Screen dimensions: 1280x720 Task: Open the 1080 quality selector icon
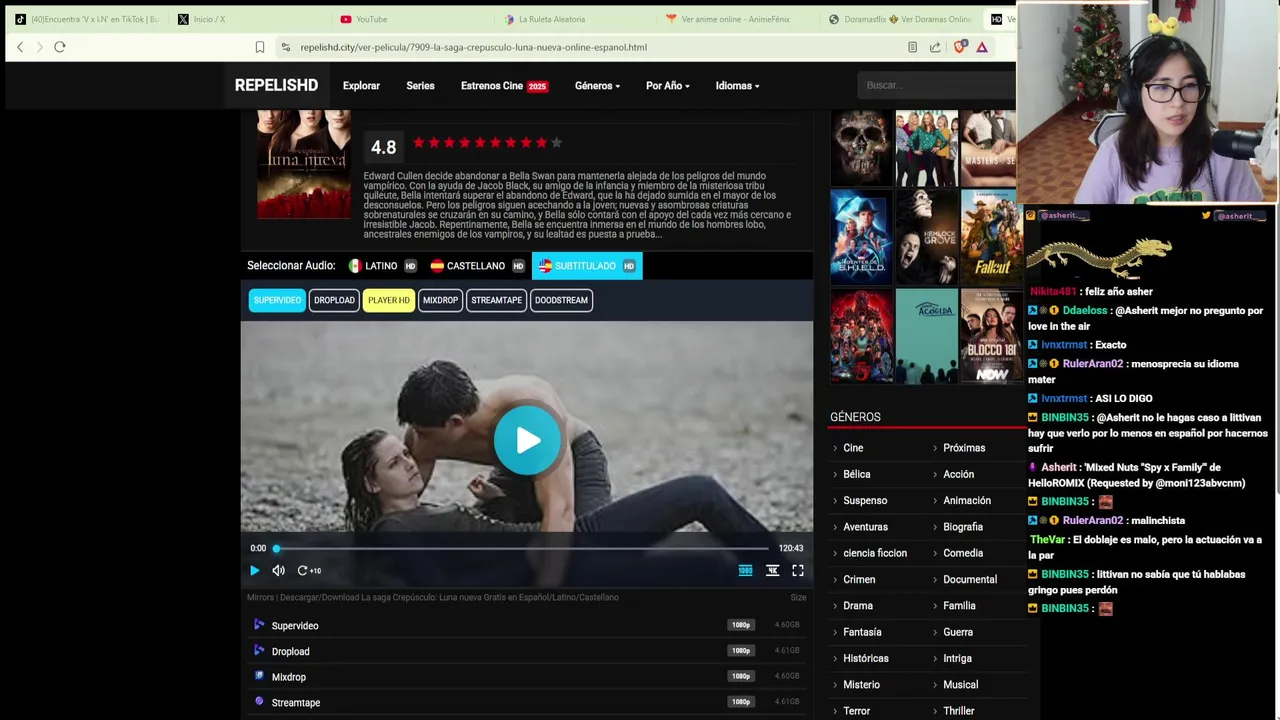pos(745,571)
